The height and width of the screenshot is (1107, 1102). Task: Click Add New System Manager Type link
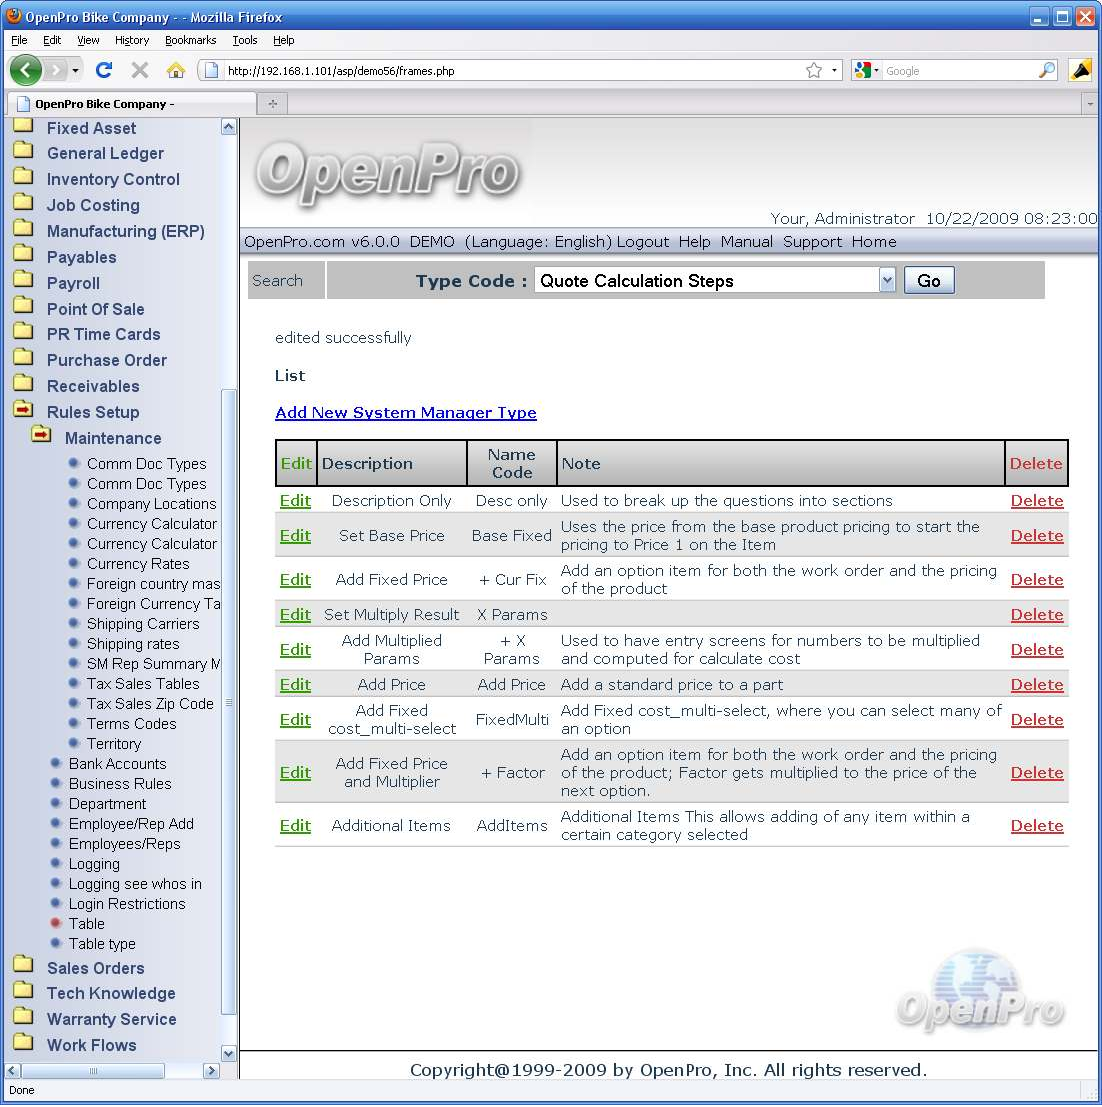click(x=405, y=413)
